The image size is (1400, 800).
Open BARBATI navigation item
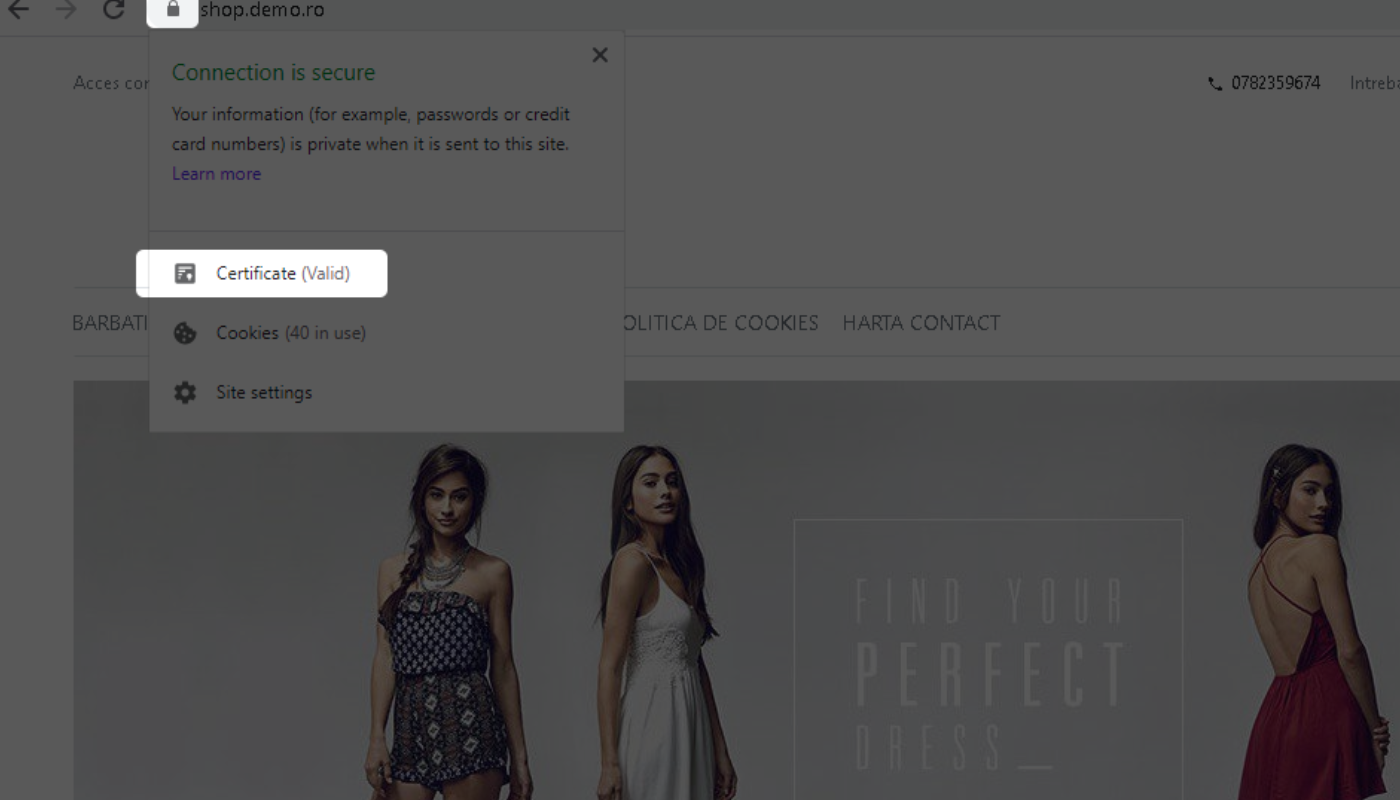110,323
